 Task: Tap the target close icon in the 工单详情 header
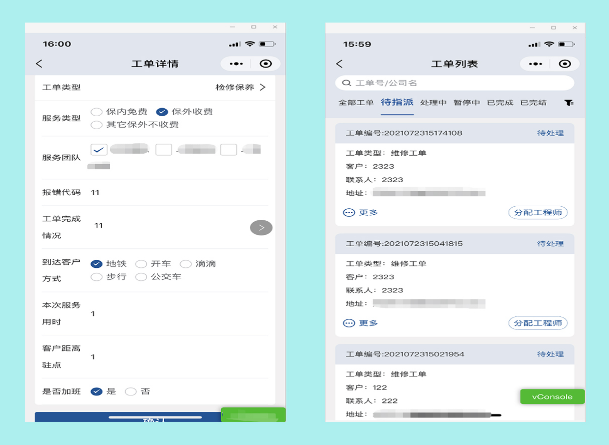[x=266, y=64]
